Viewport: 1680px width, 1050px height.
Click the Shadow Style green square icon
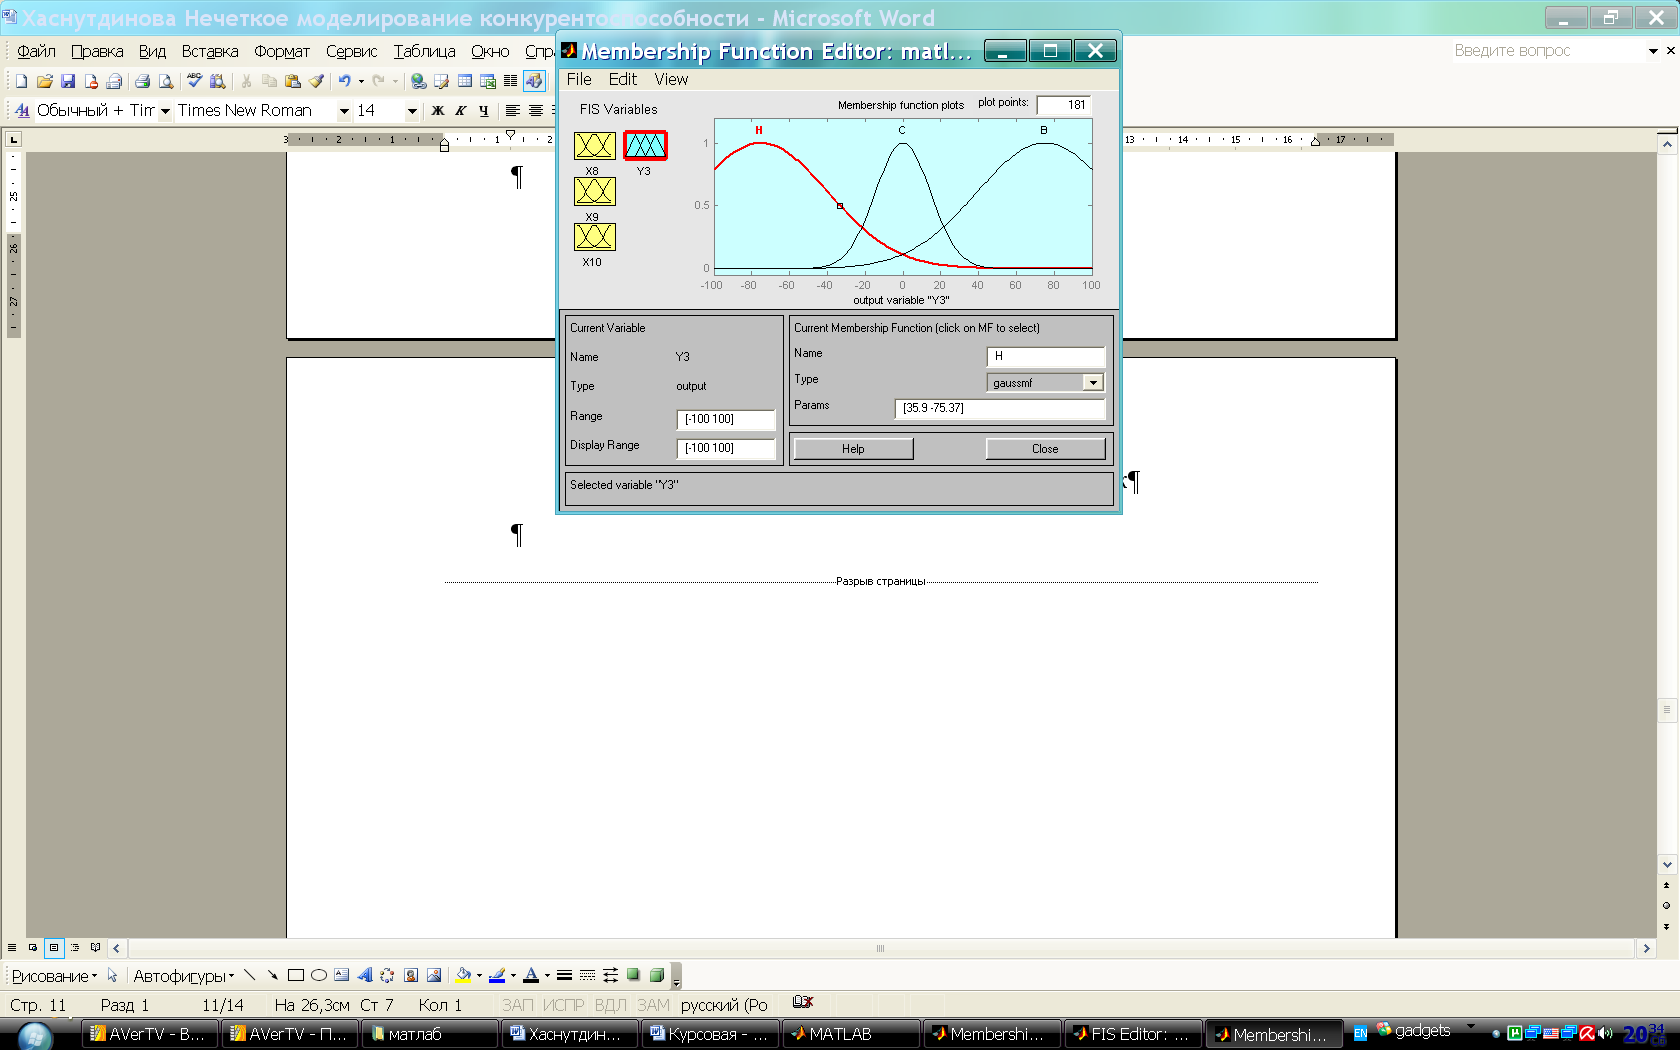[x=633, y=975]
